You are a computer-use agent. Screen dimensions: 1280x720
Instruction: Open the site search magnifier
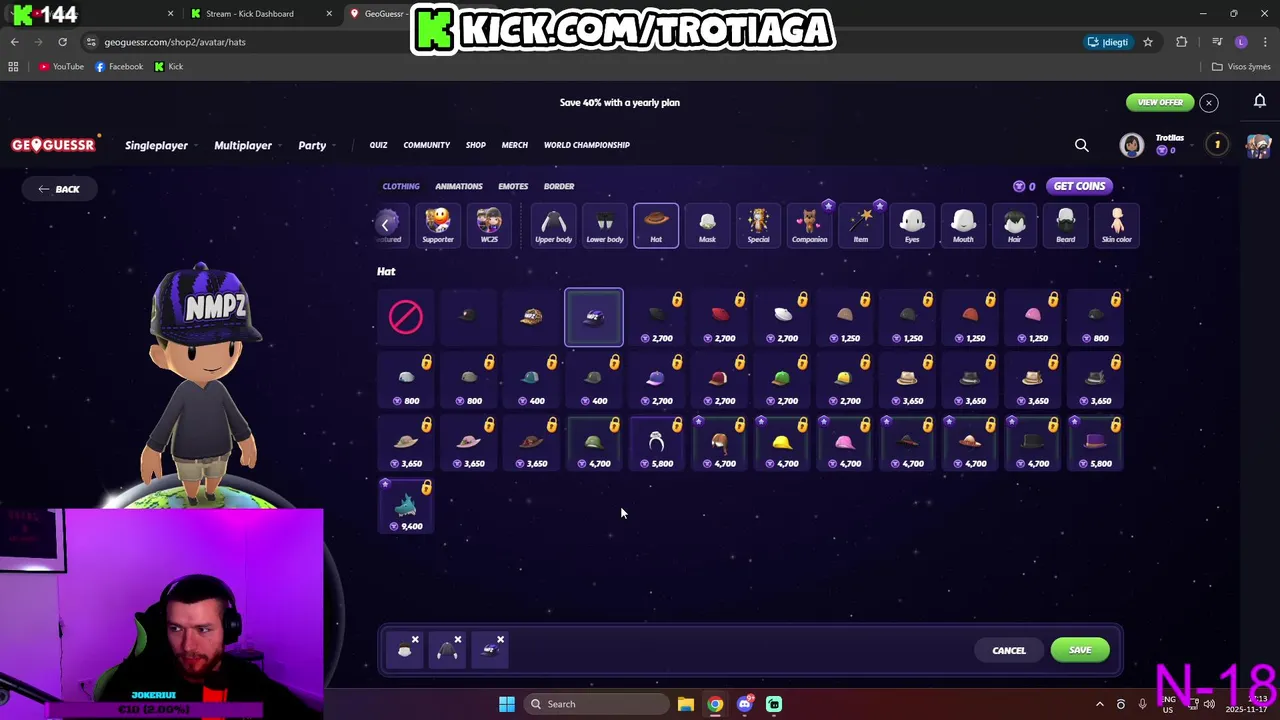[1082, 145]
